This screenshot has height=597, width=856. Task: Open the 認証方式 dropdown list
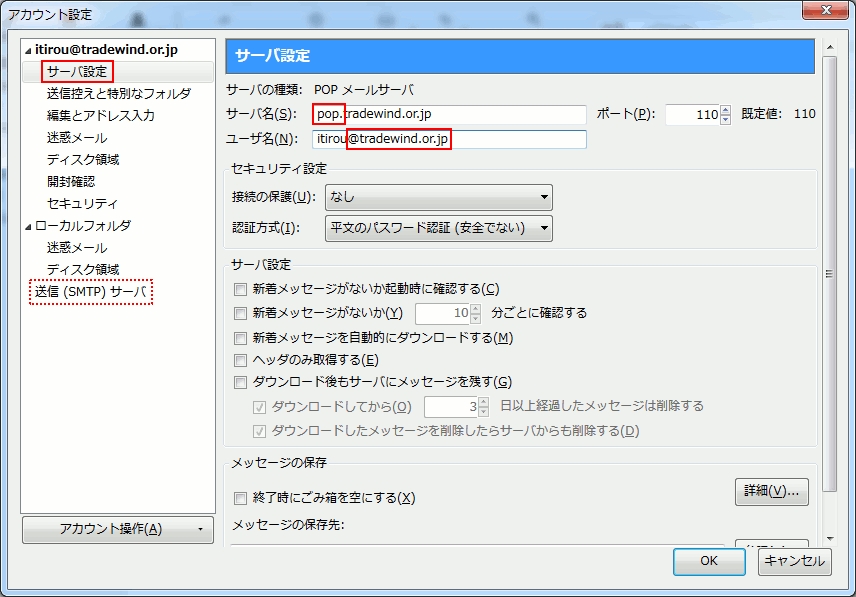pyautogui.click(x=439, y=228)
